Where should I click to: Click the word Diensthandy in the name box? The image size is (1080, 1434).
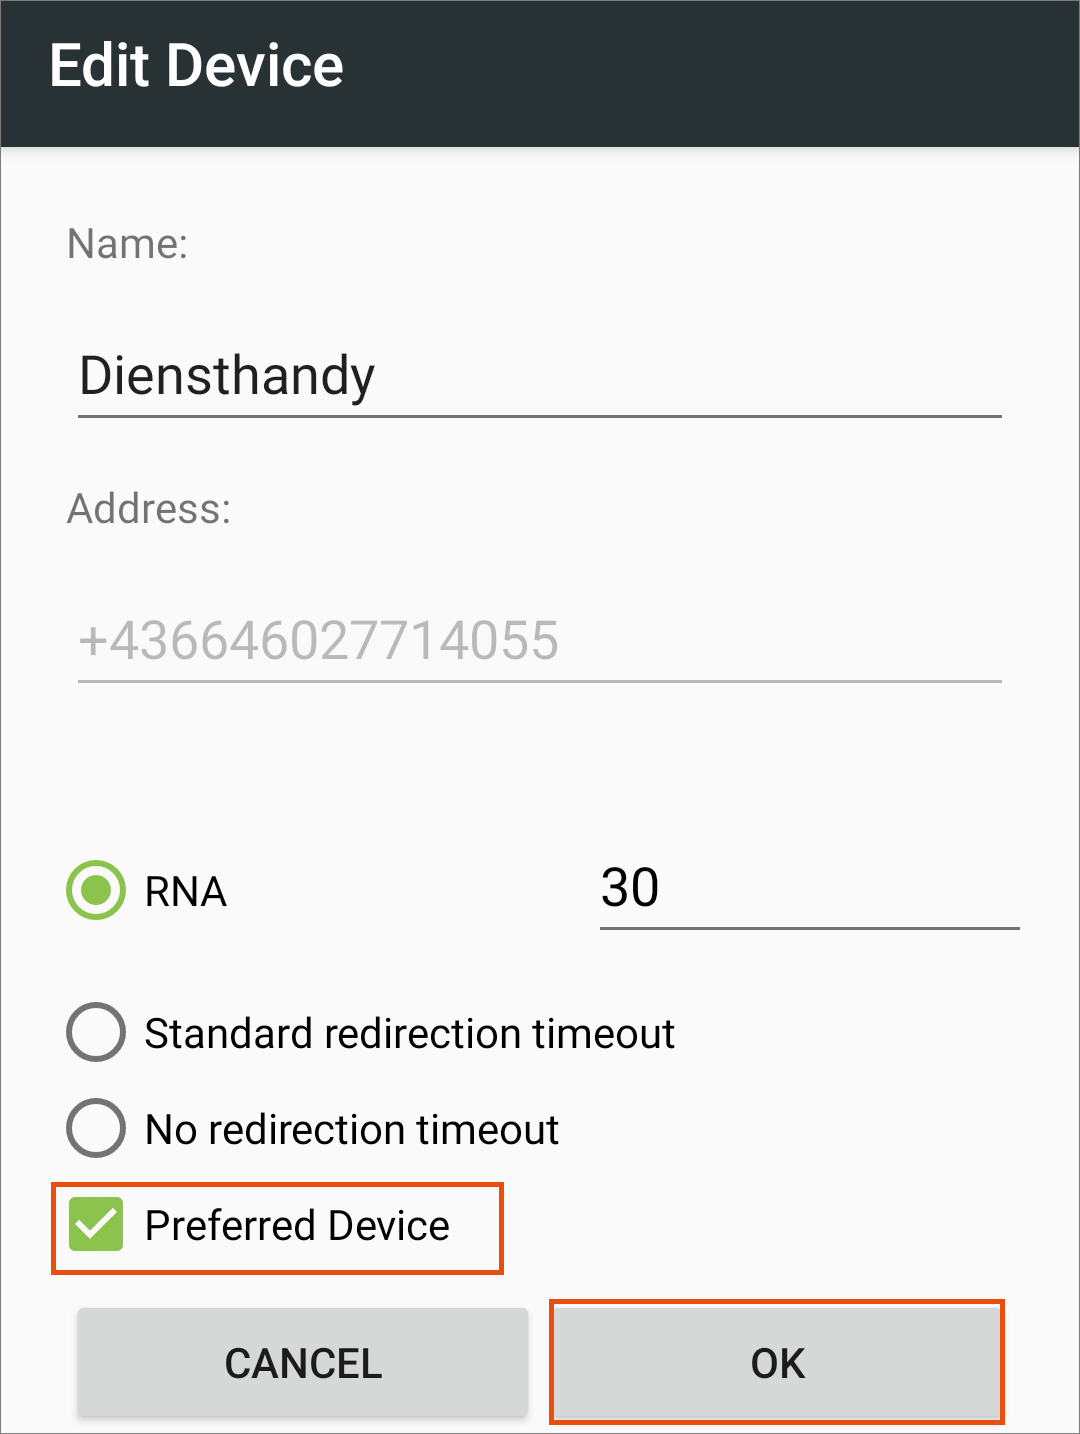tap(227, 377)
